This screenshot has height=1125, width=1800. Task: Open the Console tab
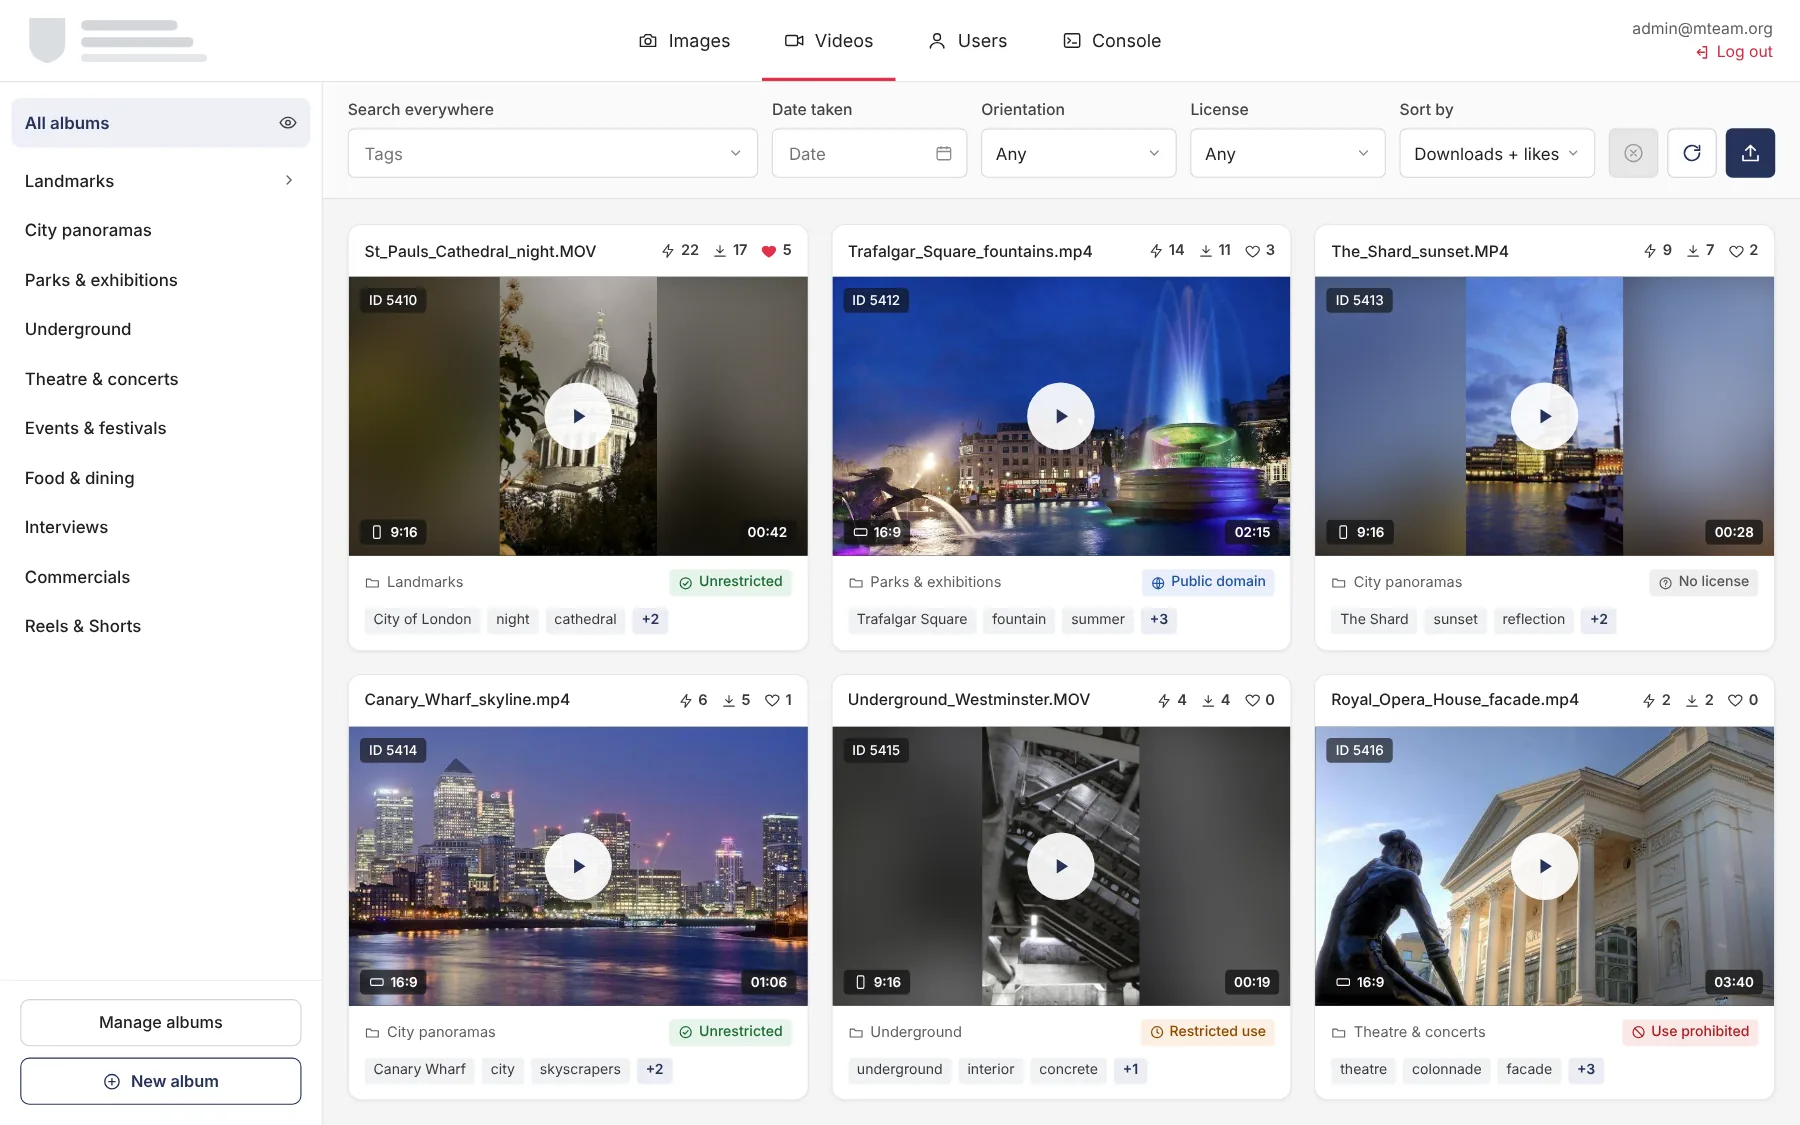pos(1112,41)
